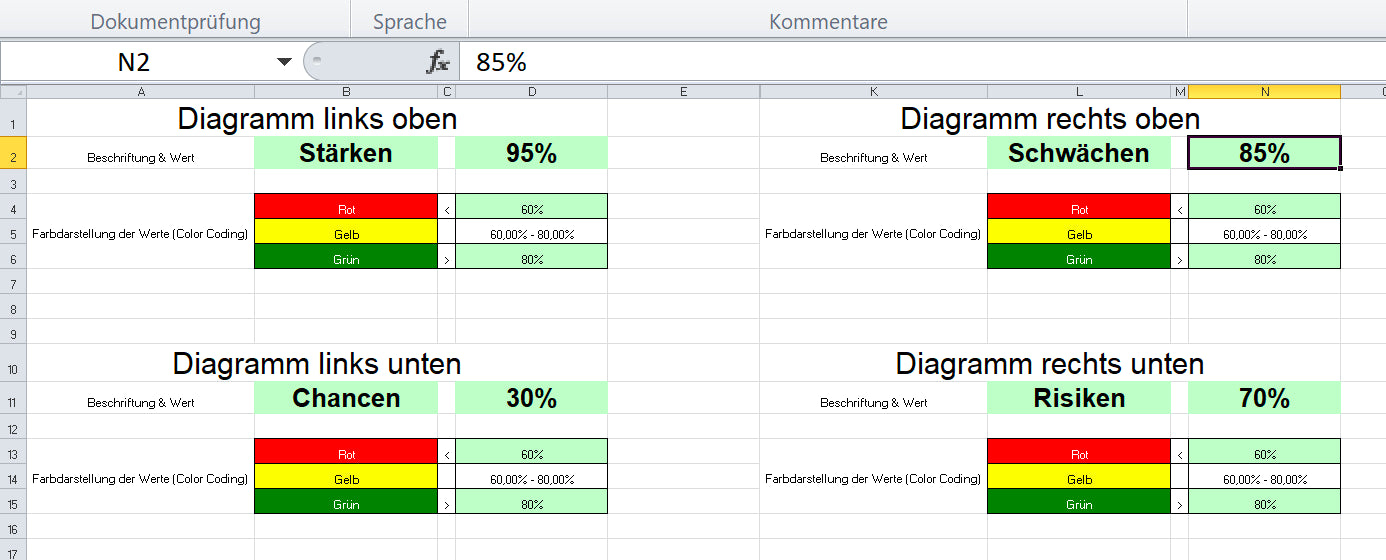1386x560 pixels.
Task: Click the Kommentare ribbon group label
Action: (828, 21)
